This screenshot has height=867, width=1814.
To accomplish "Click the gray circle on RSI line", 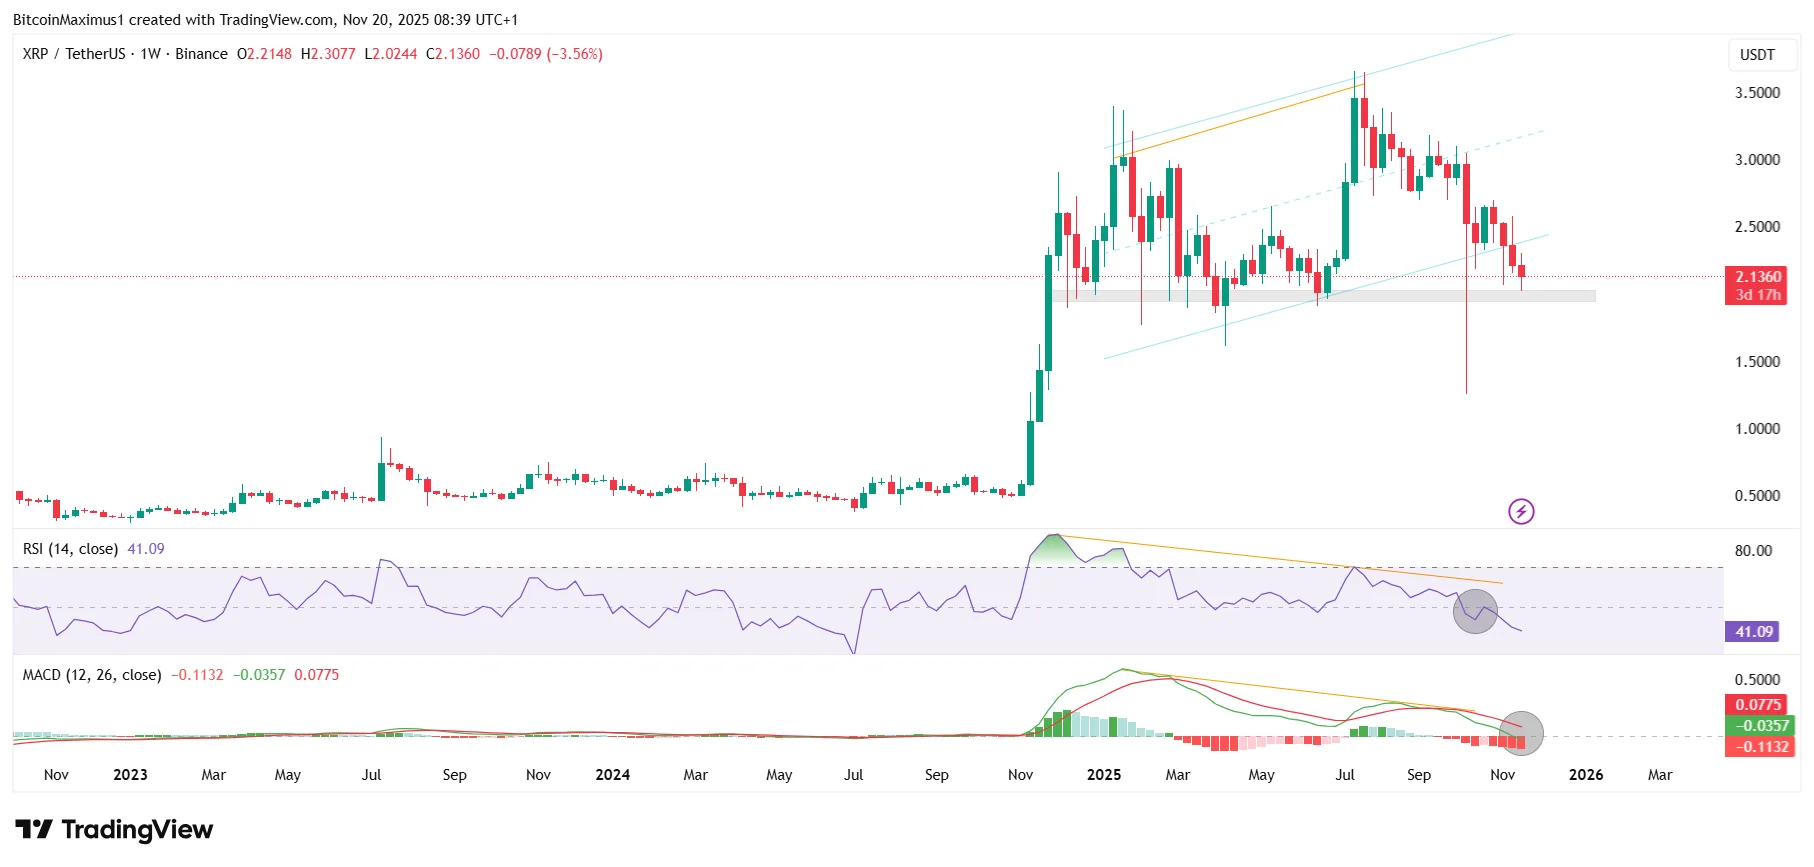I will [x=1475, y=611].
